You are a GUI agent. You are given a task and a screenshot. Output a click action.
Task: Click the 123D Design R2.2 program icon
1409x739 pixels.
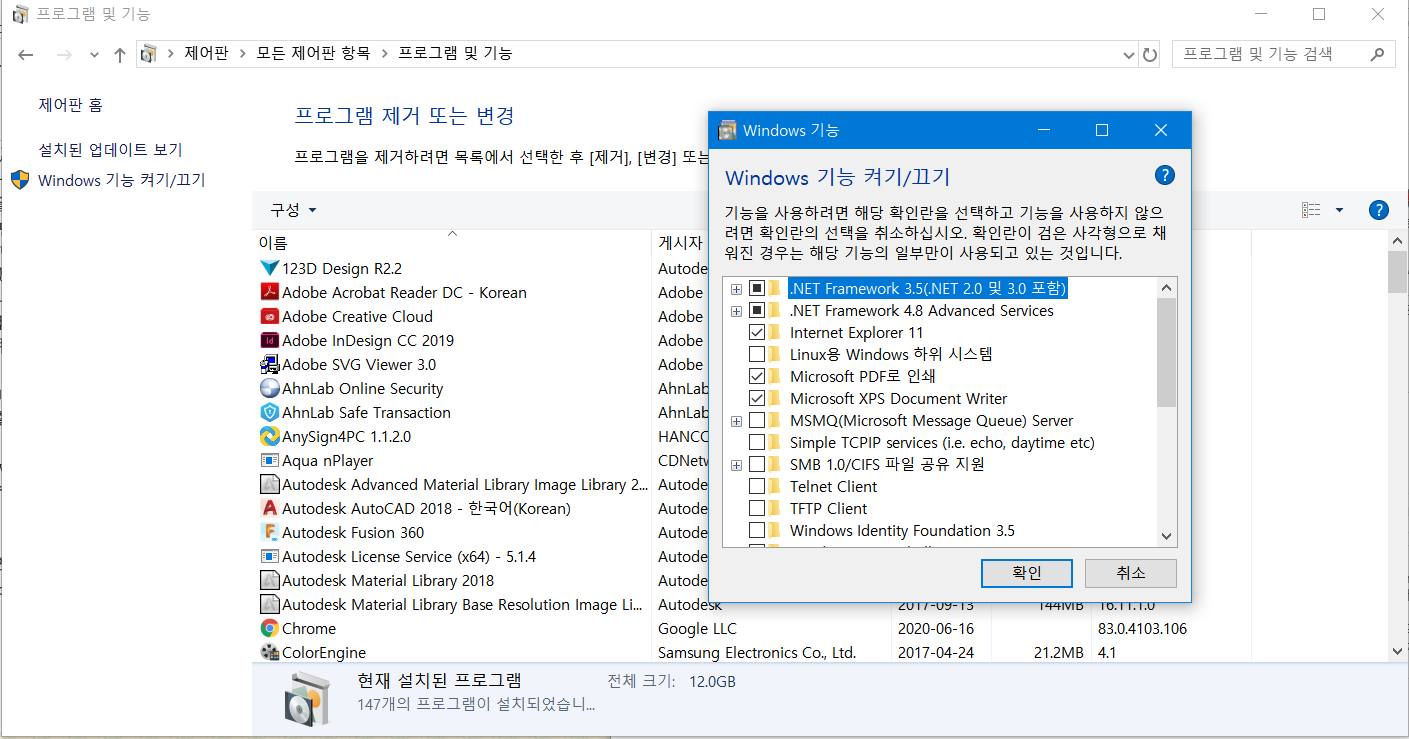[269, 268]
